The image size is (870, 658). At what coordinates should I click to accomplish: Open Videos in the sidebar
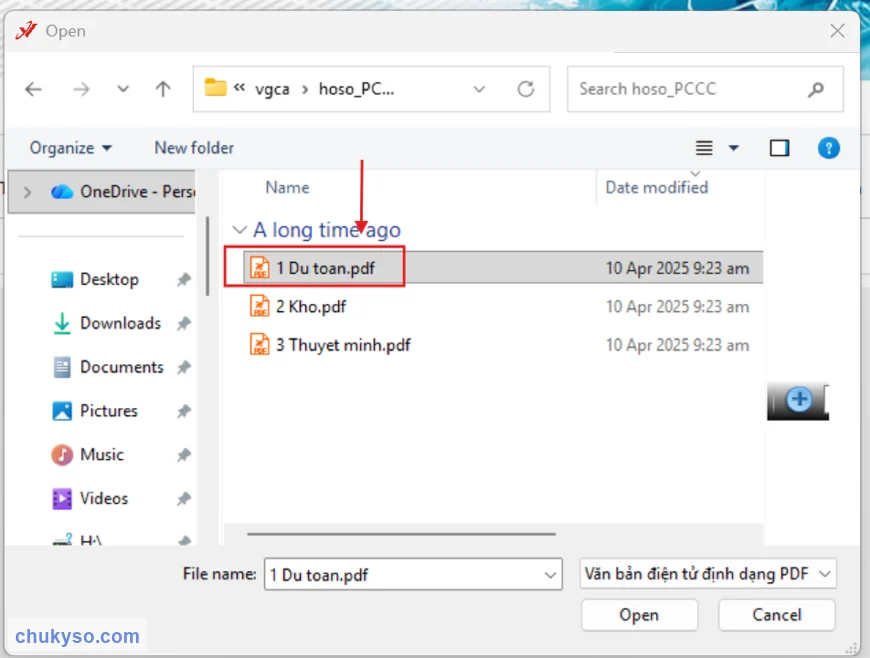90,498
